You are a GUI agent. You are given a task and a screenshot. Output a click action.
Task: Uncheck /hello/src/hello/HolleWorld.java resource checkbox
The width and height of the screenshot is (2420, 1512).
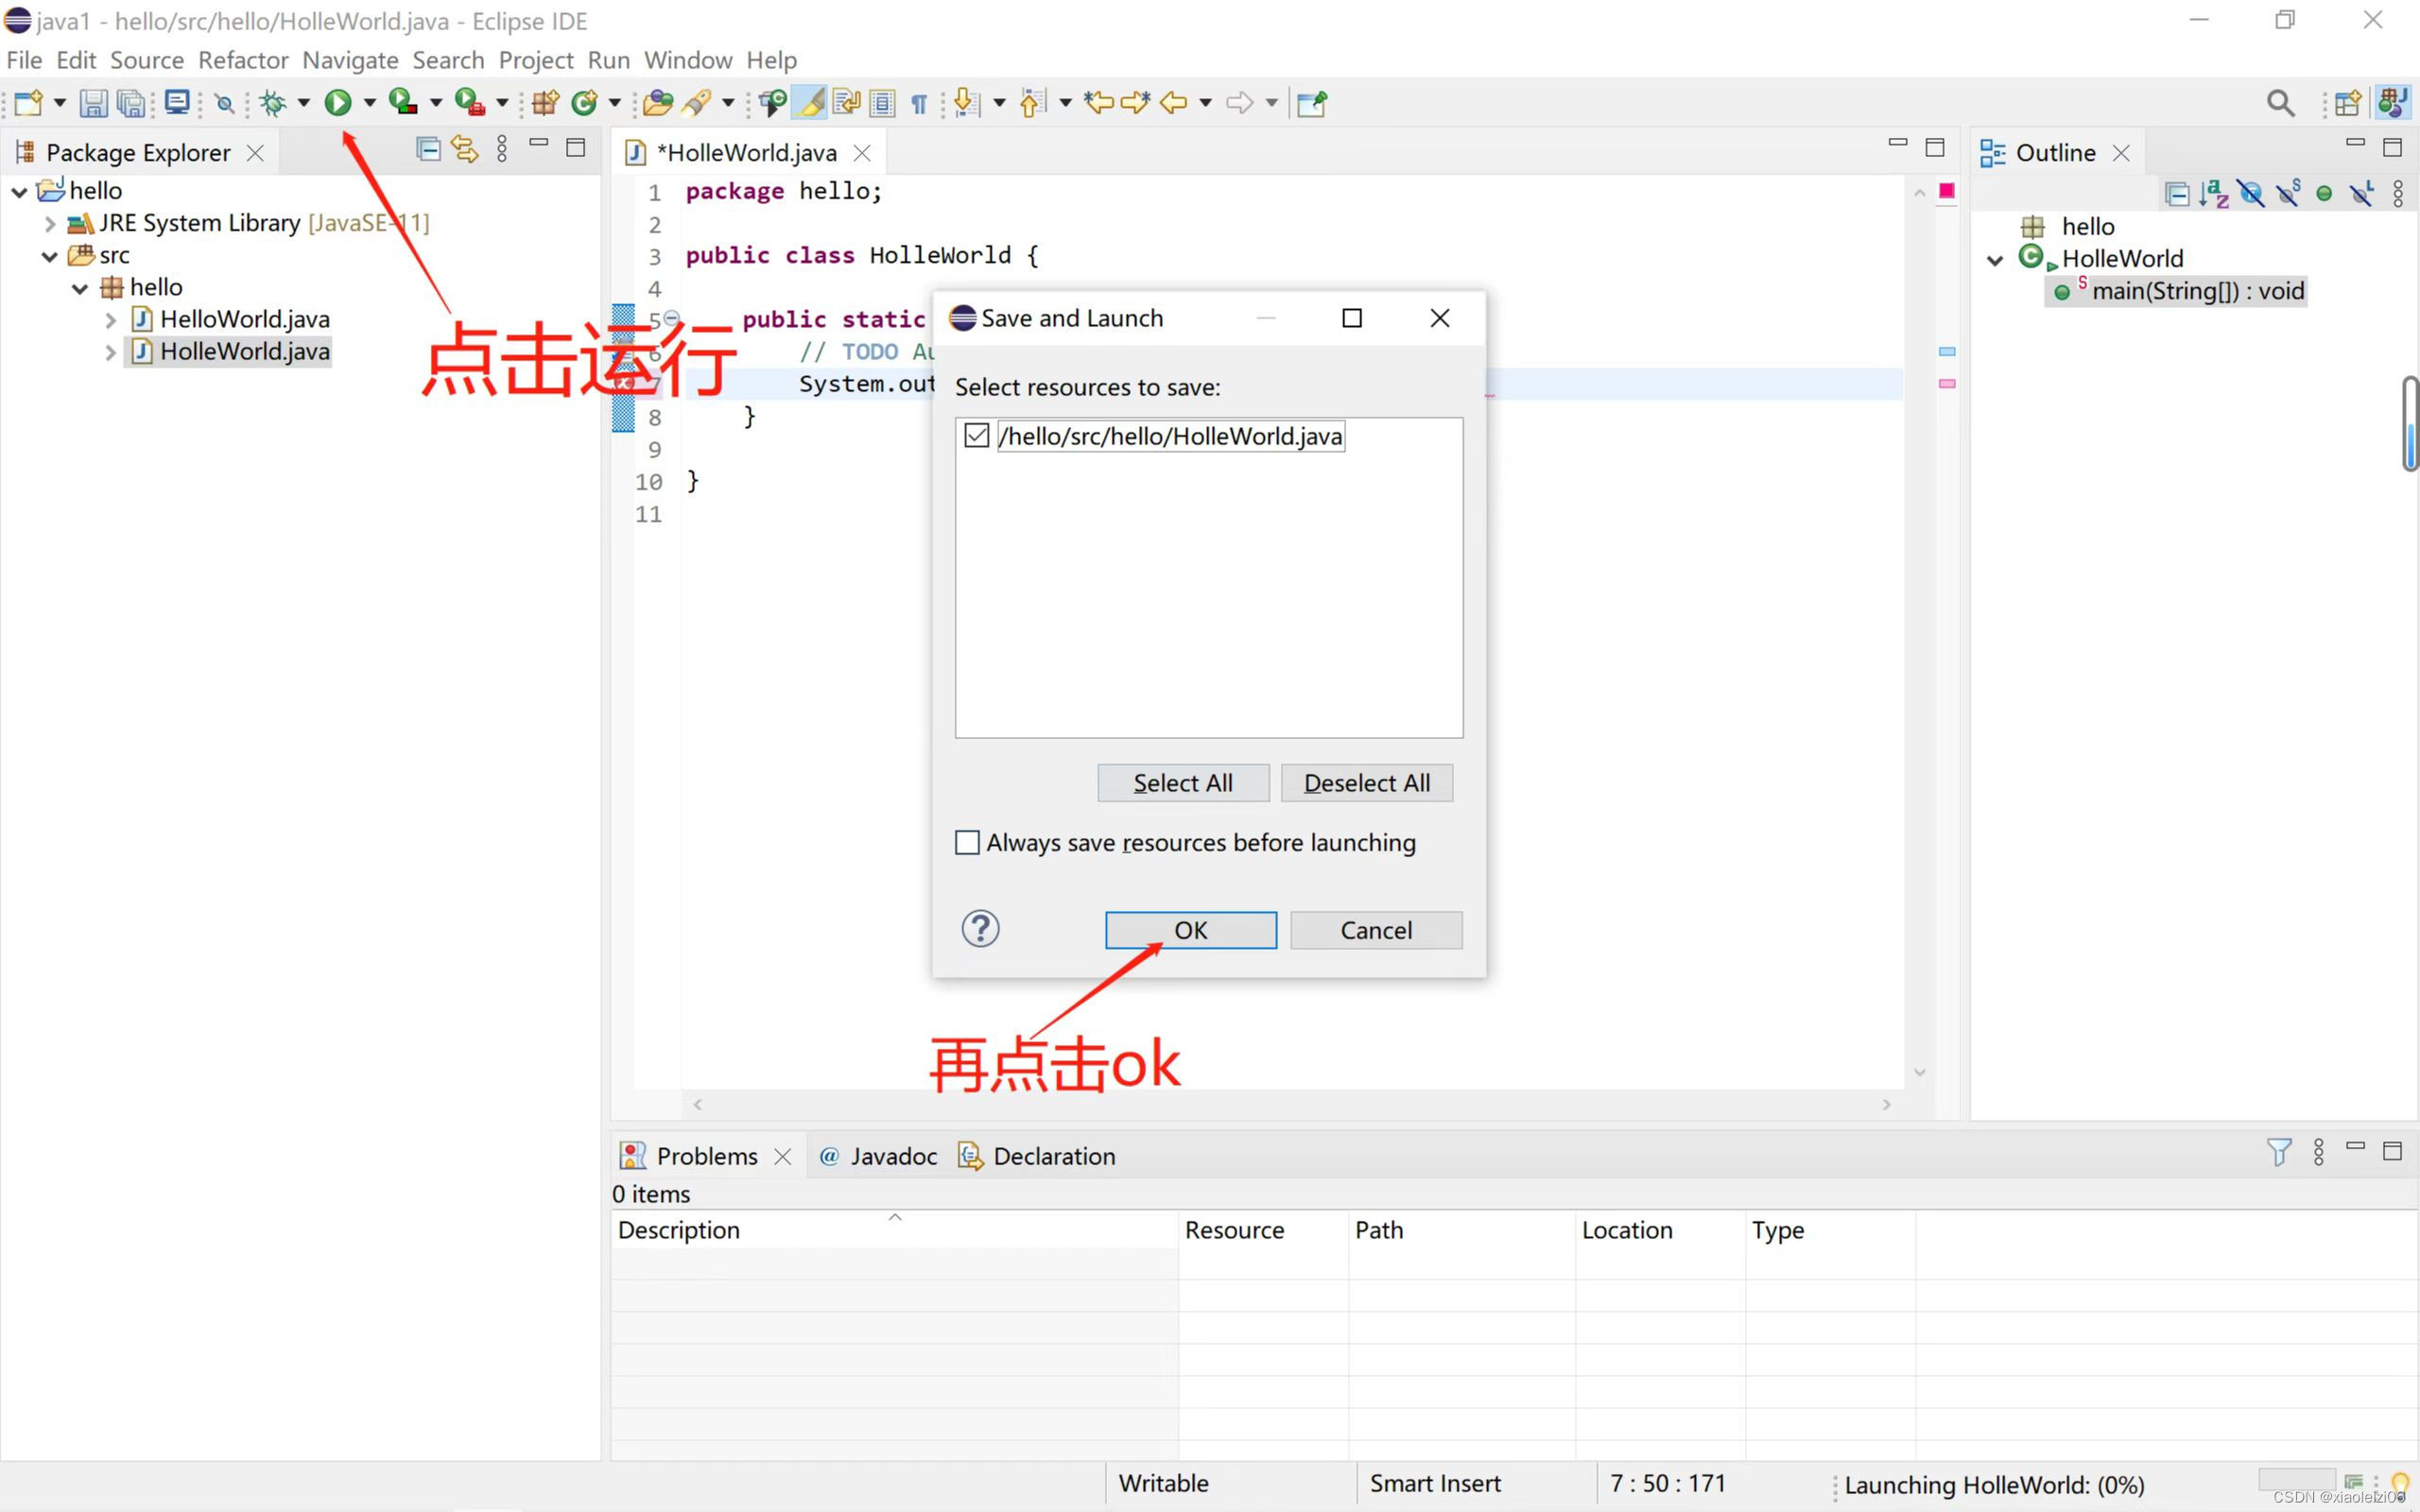[x=977, y=434]
